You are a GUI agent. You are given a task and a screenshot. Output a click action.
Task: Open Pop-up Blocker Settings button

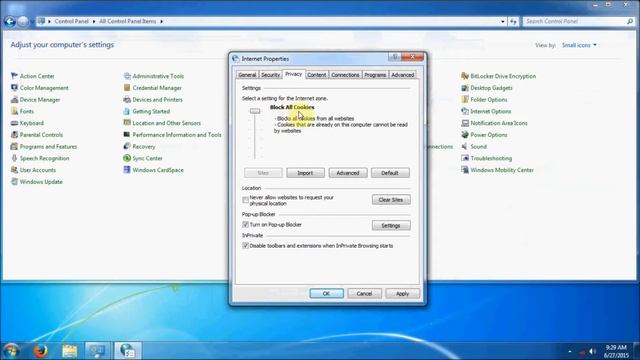[x=391, y=225]
